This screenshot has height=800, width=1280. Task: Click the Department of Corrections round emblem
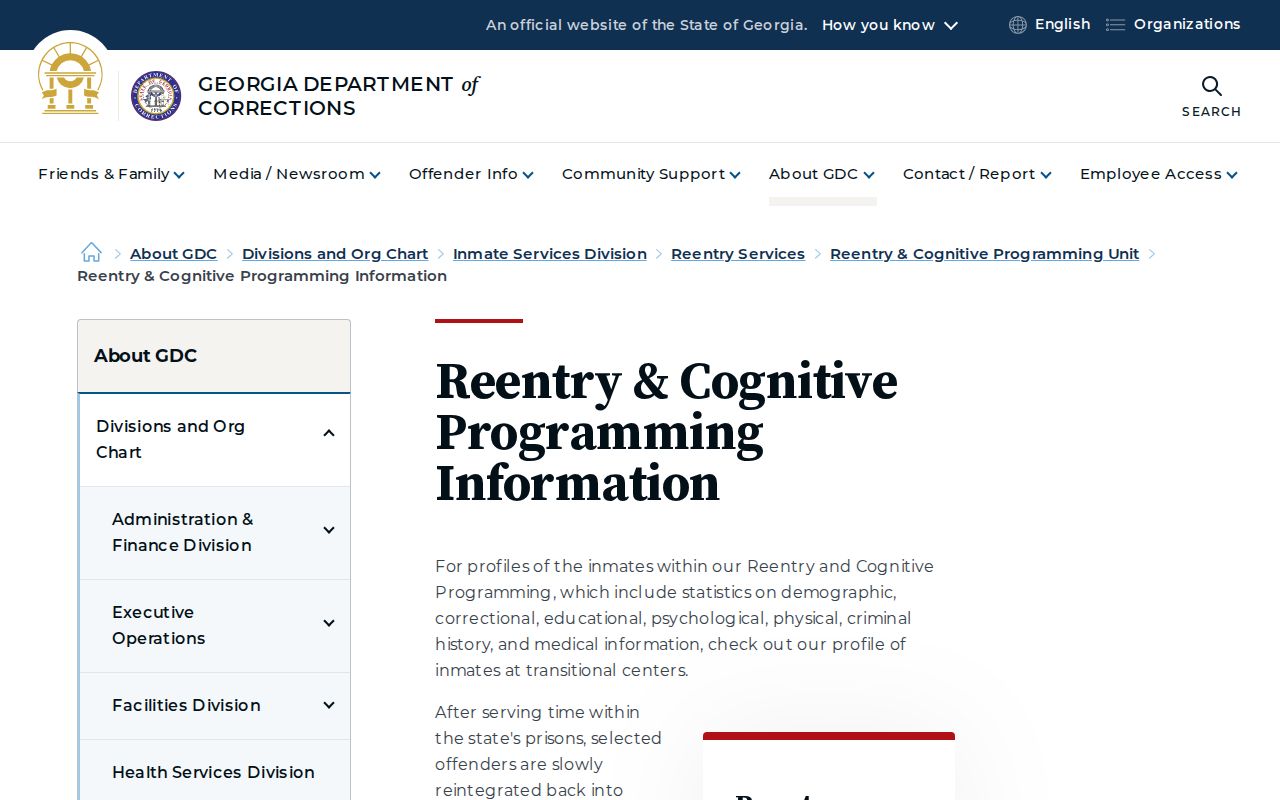pos(156,96)
